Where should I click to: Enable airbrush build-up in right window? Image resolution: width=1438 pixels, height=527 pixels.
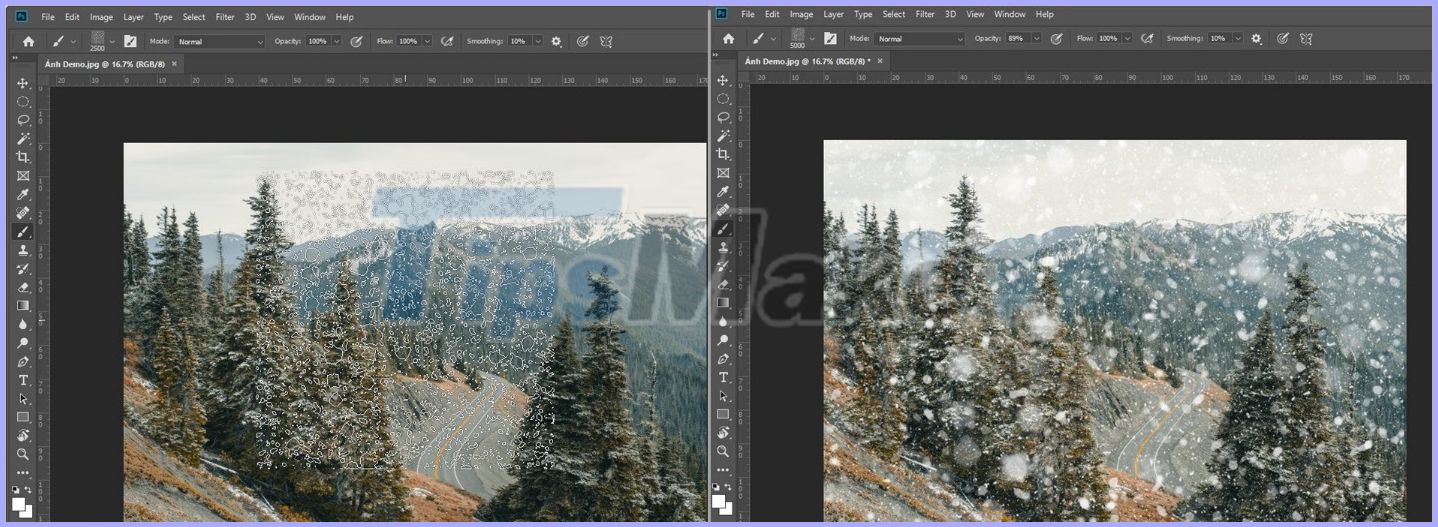click(1147, 38)
